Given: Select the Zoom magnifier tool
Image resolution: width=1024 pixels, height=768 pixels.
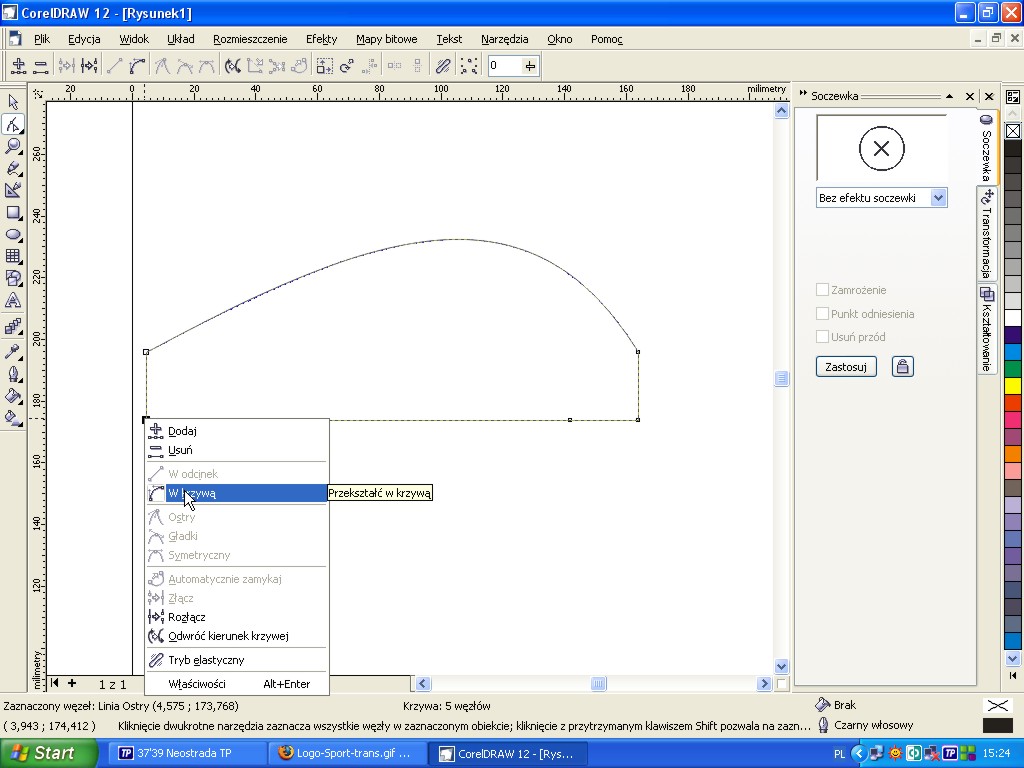Looking at the screenshot, I should tap(13, 146).
